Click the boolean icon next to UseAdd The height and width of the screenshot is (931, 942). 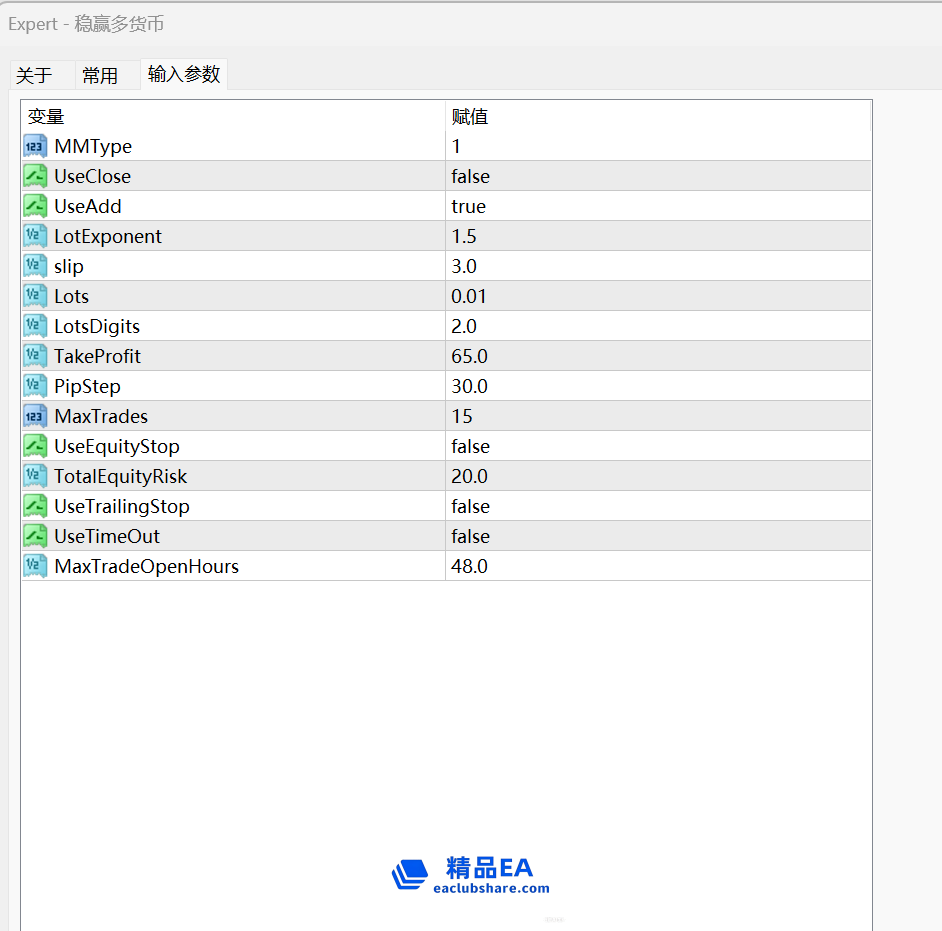pyautogui.click(x=35, y=206)
